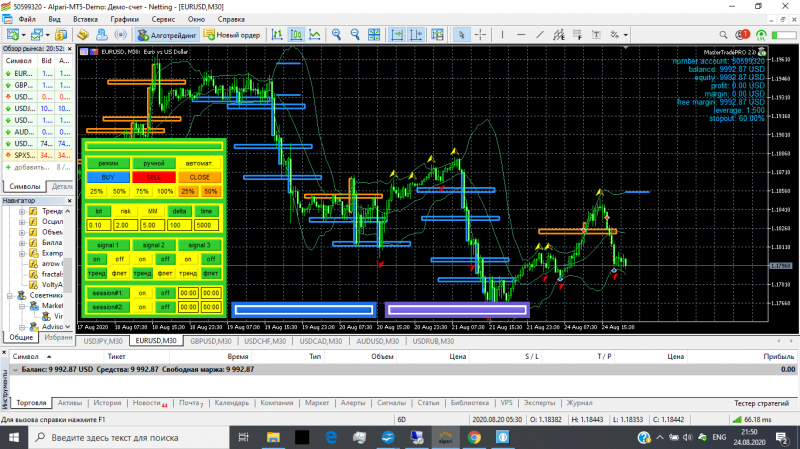Screen dimensions: 800x449
Task: Toggle the Алготрейдинг button
Action: tap(167, 35)
